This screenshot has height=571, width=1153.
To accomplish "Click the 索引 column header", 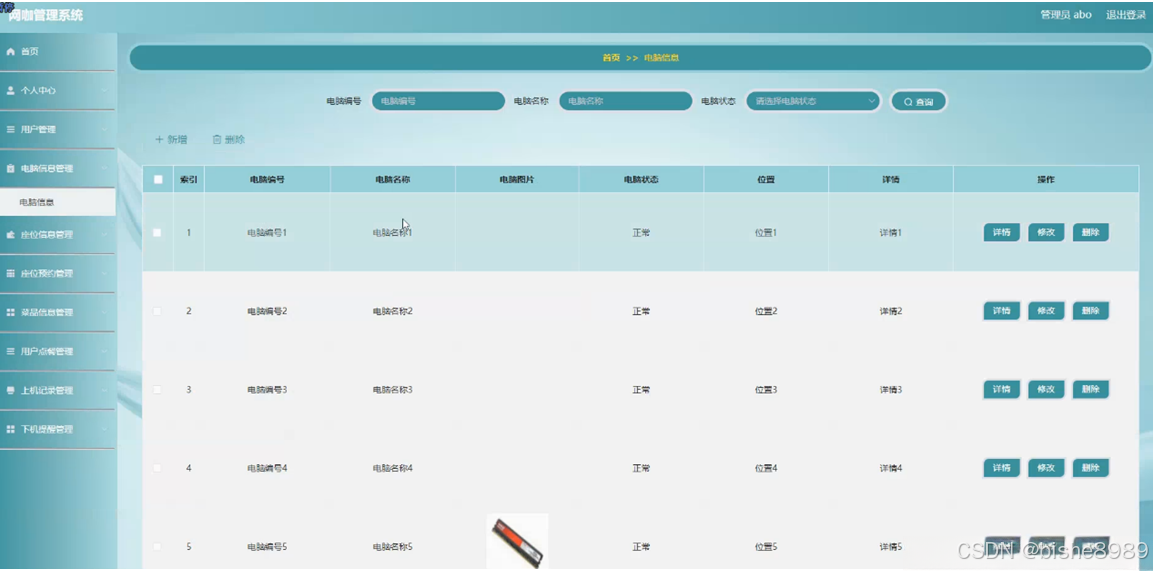I will 189,179.
